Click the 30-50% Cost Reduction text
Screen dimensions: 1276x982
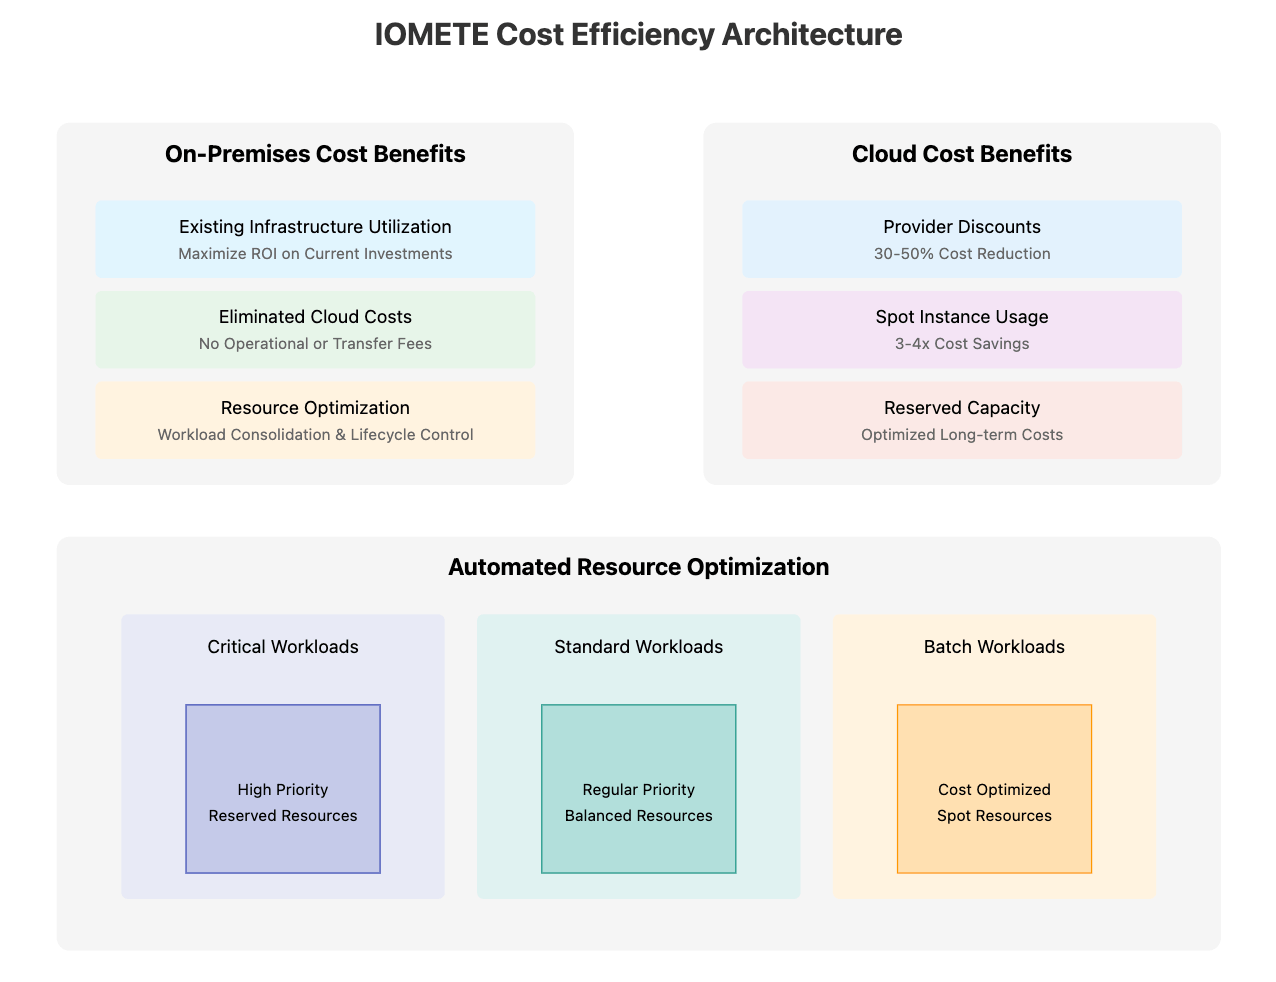point(962,254)
